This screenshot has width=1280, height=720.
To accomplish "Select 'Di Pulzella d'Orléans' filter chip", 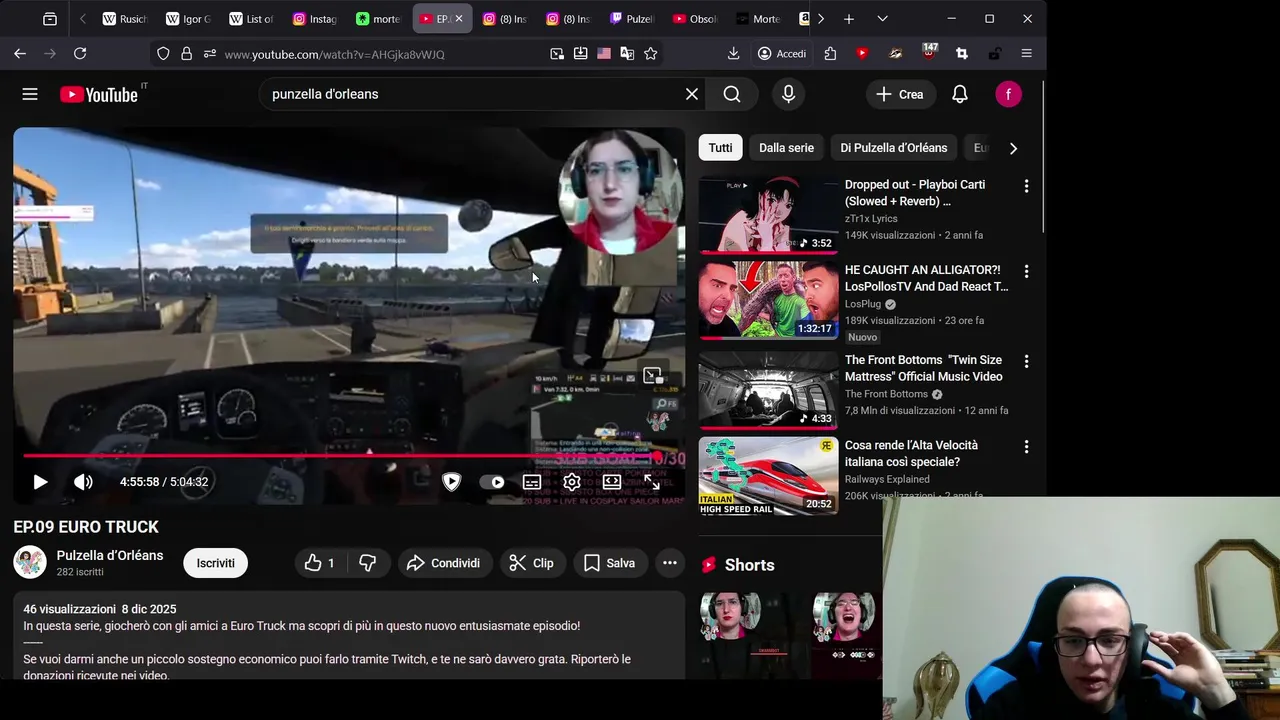I will coord(894,148).
